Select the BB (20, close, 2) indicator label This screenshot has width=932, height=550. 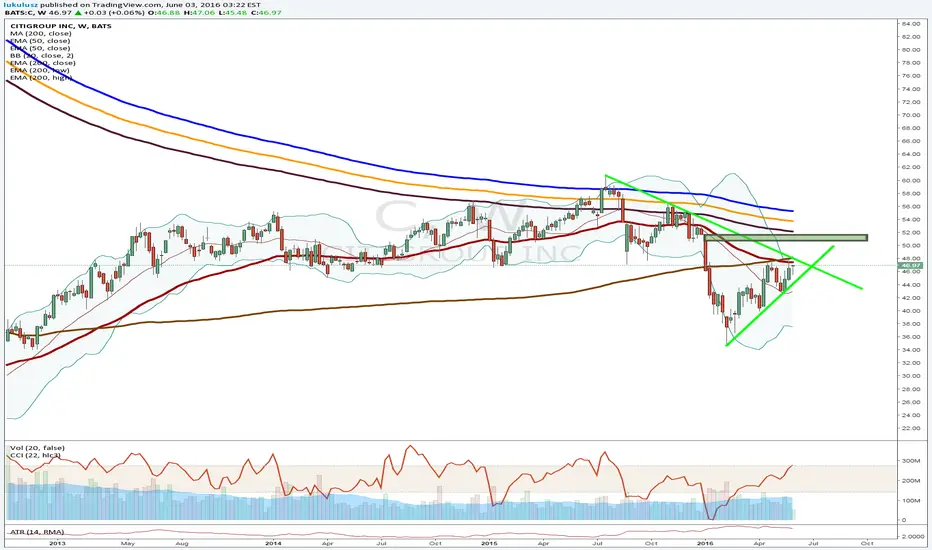(42, 55)
